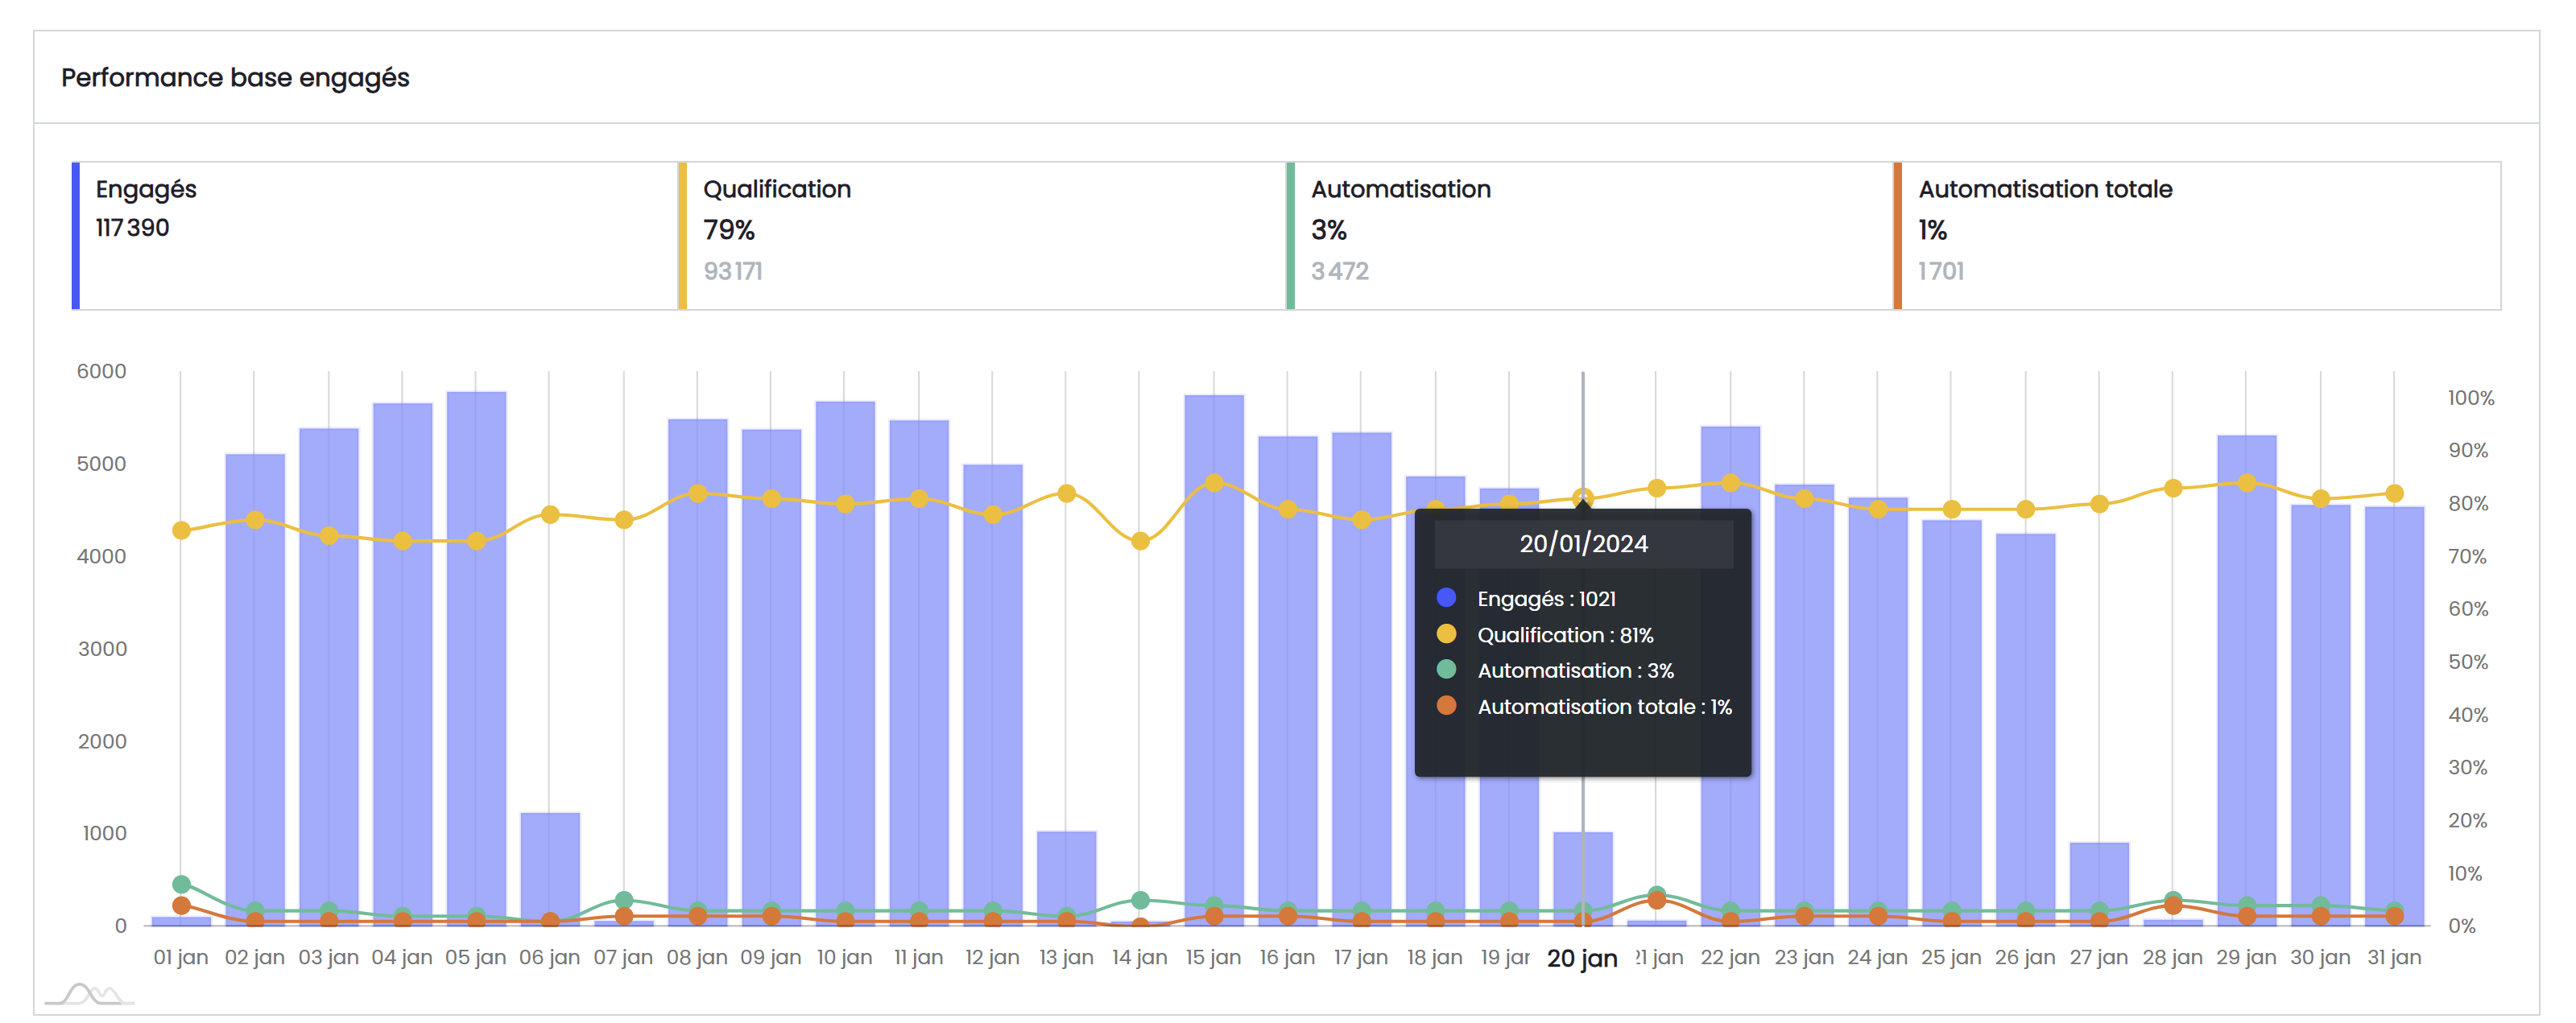The image size is (2576, 1023).
Task: Click the 20/01/2024 tooltip header
Action: pos(1583,544)
